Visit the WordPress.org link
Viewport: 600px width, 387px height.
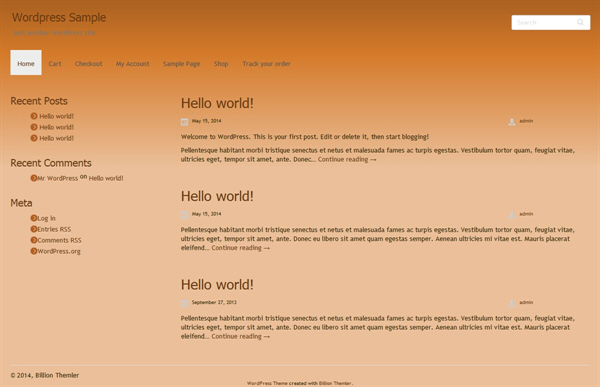click(x=59, y=251)
